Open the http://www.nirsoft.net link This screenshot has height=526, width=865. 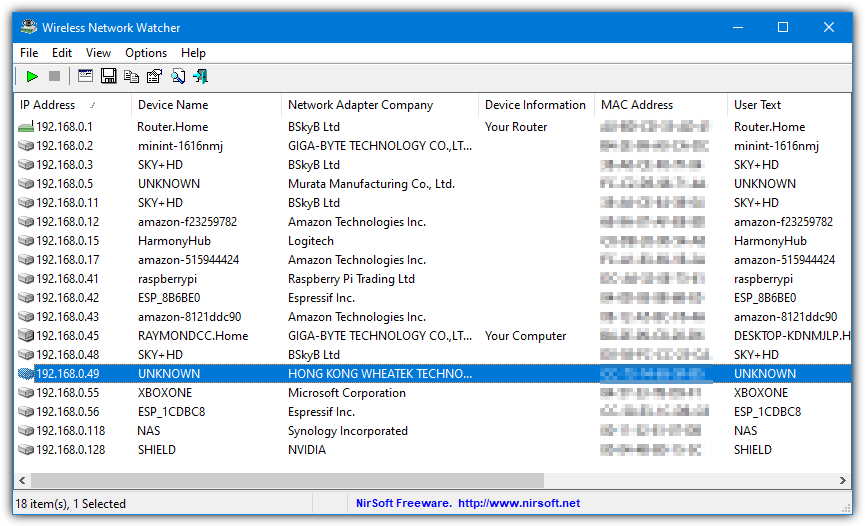[x=519, y=503]
